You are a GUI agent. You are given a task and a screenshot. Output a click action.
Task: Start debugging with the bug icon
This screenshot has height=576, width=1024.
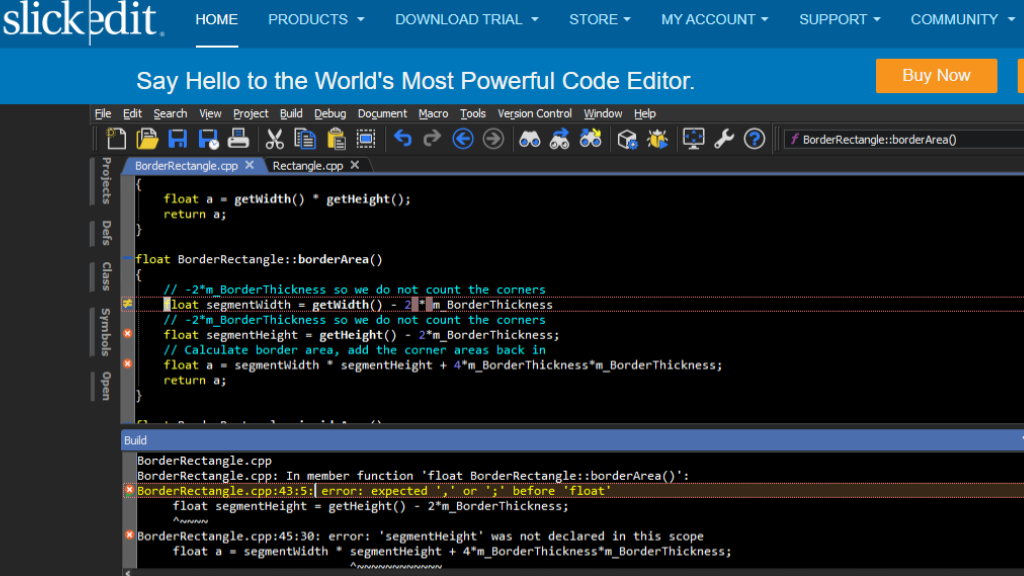658,139
